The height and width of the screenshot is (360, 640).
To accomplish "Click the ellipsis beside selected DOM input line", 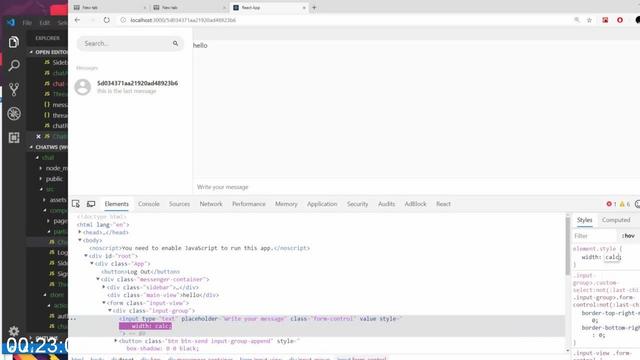I will (73, 318).
